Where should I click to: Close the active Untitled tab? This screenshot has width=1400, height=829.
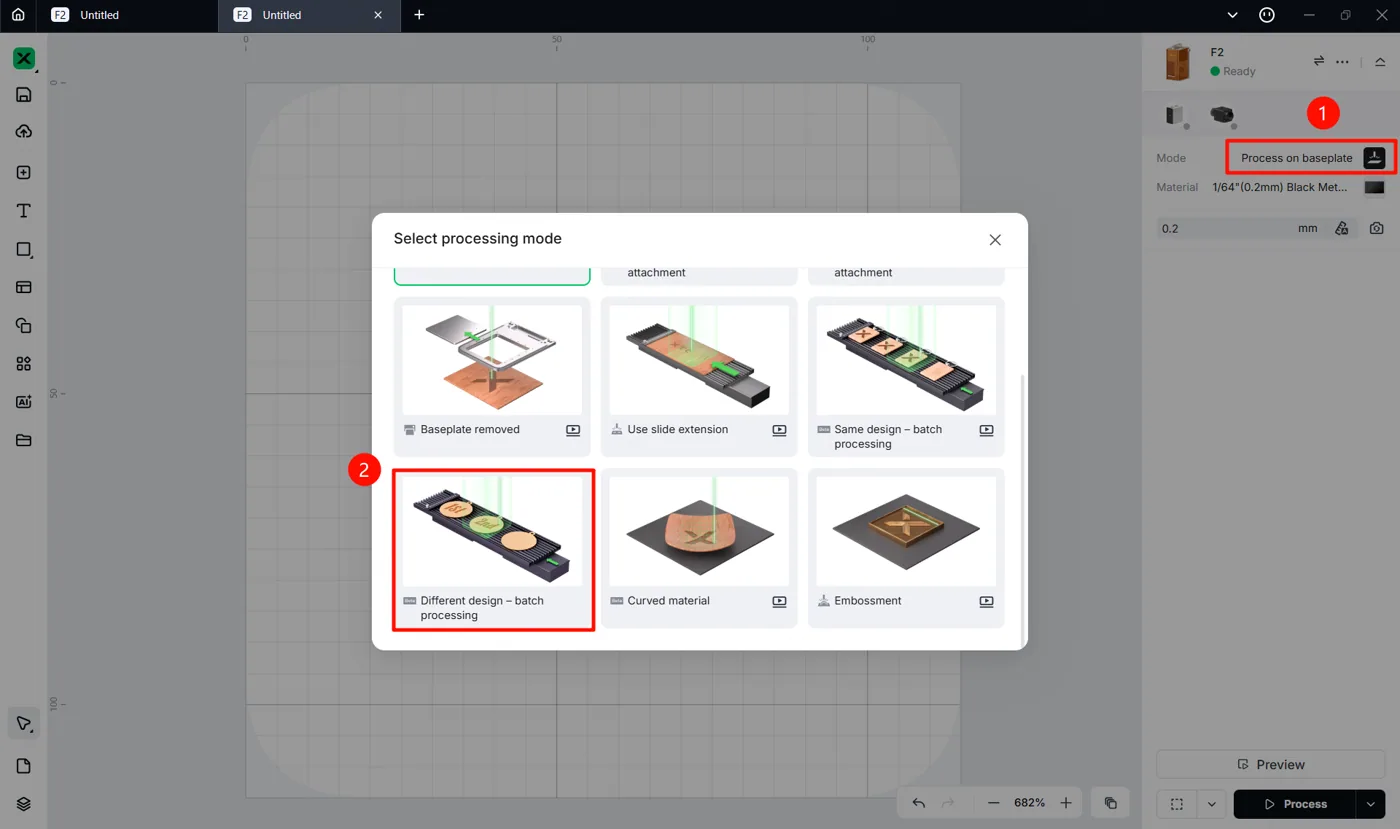click(x=377, y=15)
